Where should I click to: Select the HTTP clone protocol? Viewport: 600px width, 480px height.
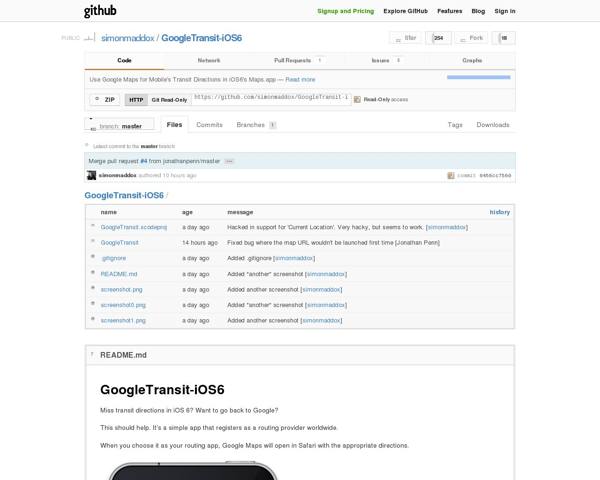tap(137, 100)
